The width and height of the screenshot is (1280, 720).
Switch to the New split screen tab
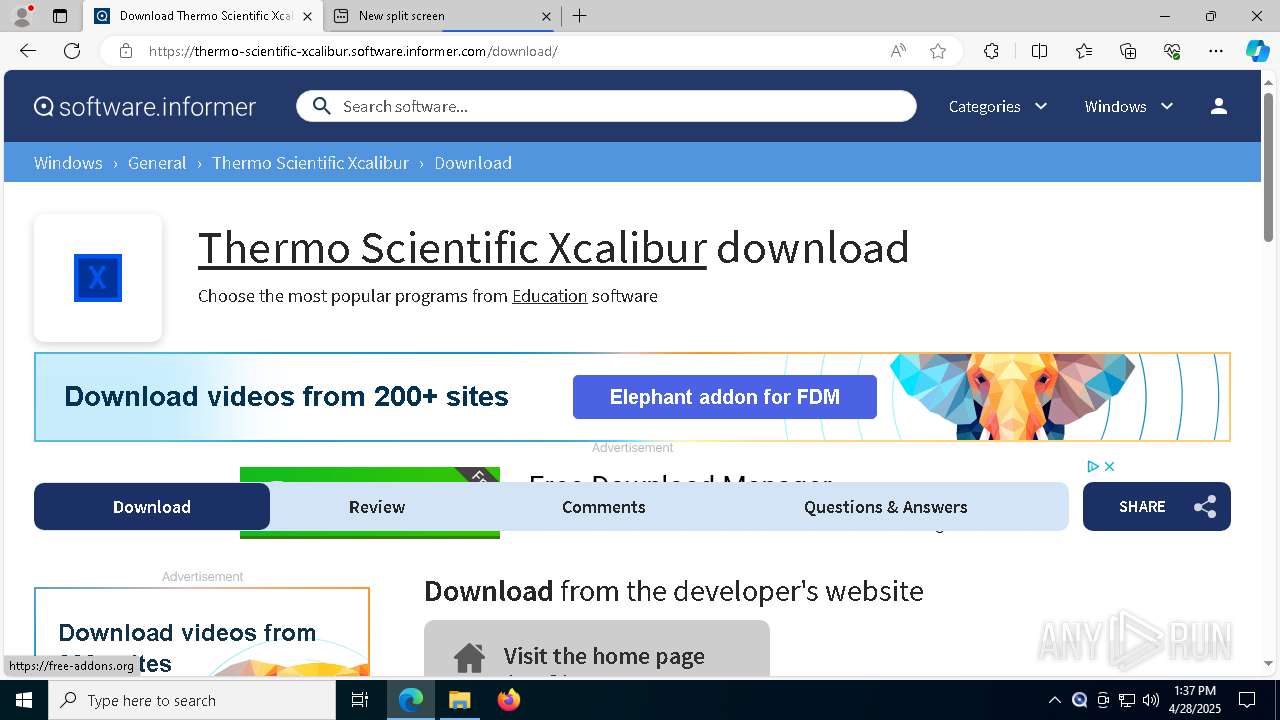442,16
